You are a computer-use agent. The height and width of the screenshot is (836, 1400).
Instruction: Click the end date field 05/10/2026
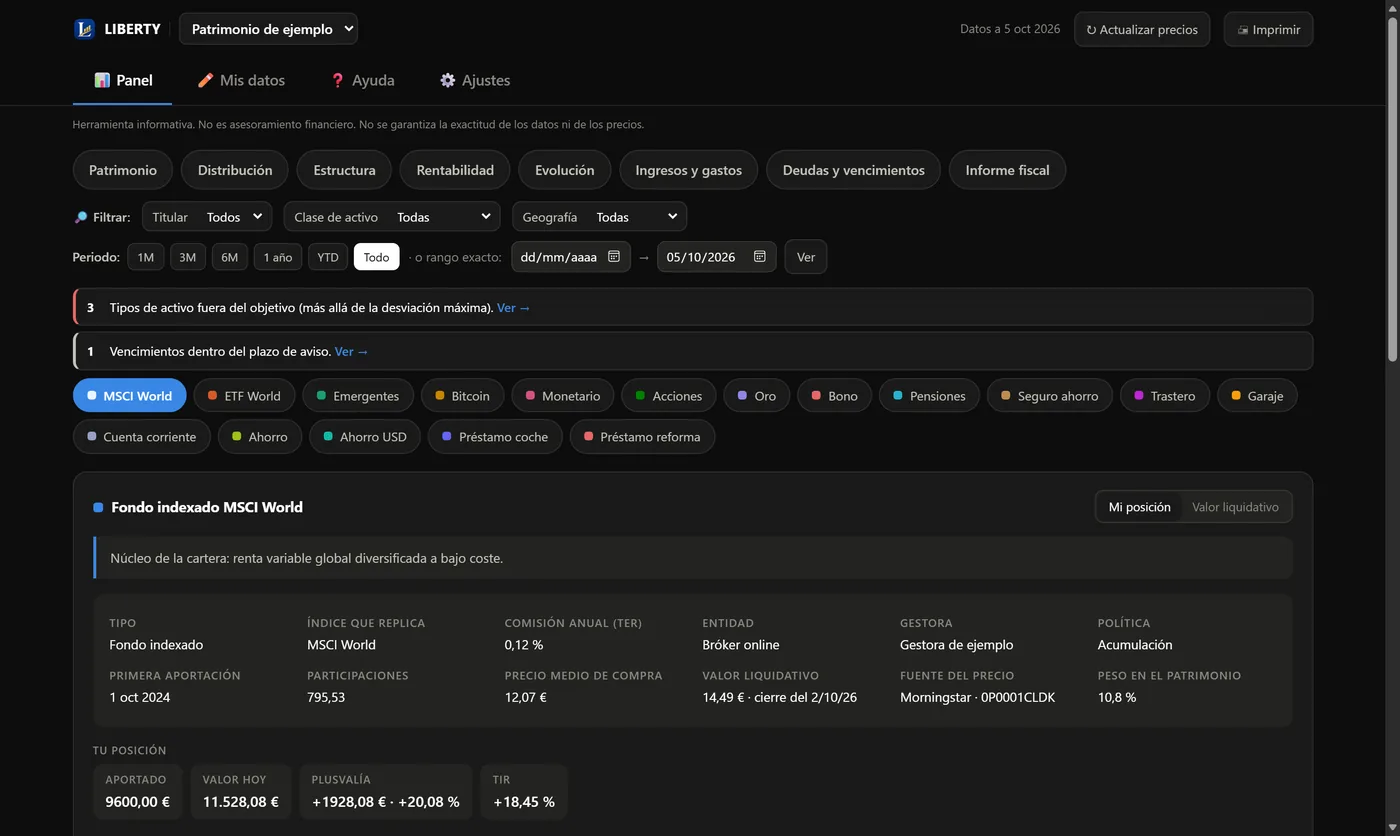point(716,257)
